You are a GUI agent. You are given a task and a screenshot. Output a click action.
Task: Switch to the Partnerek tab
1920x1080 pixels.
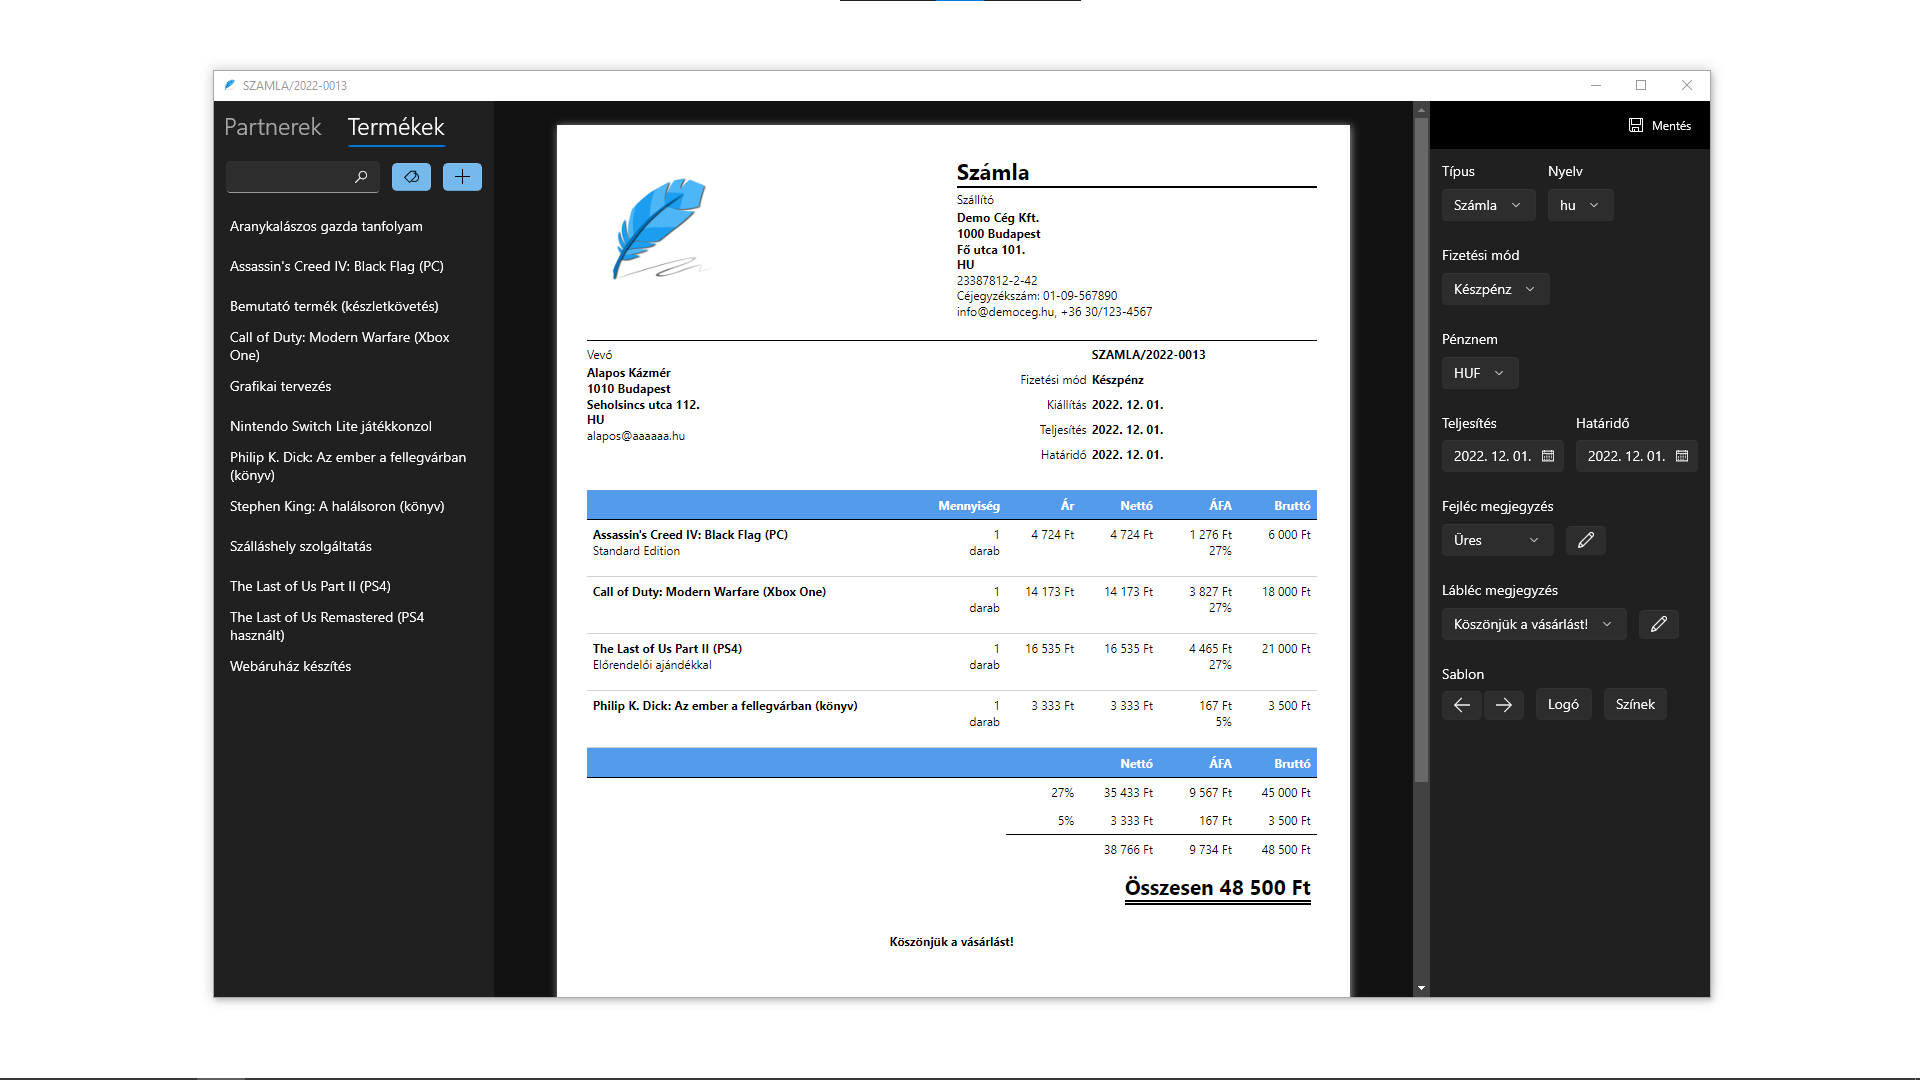pos(272,127)
